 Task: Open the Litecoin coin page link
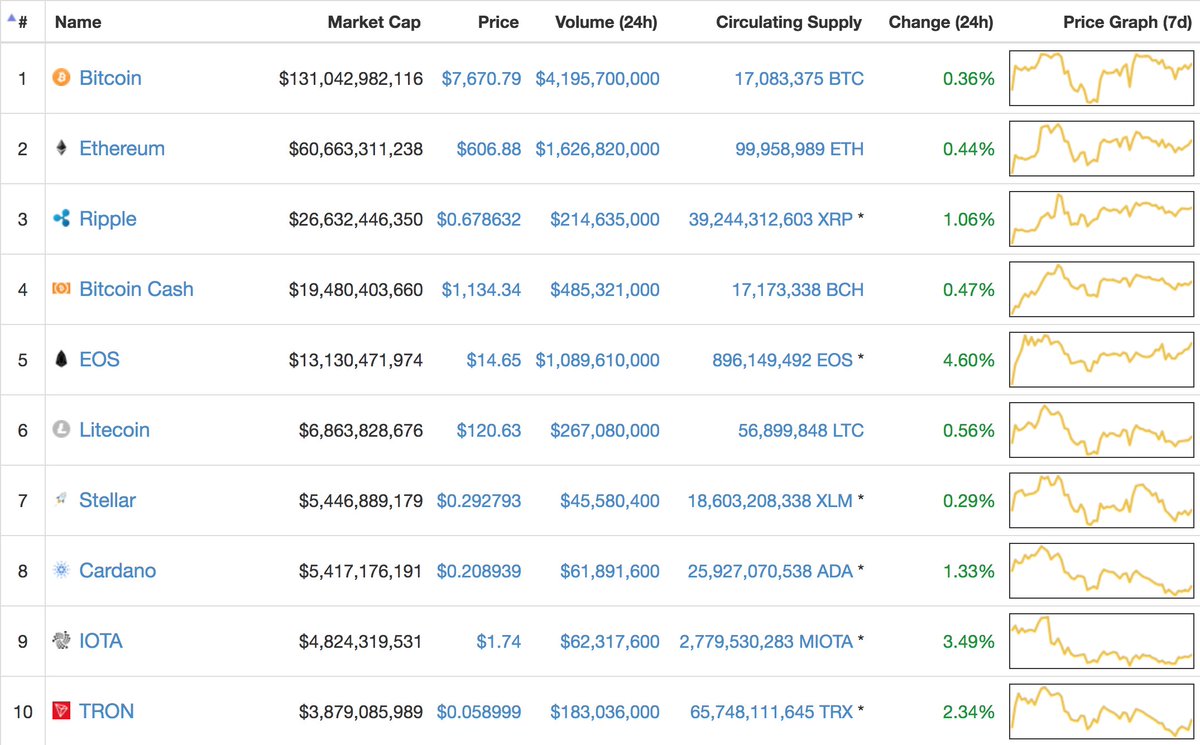114,430
